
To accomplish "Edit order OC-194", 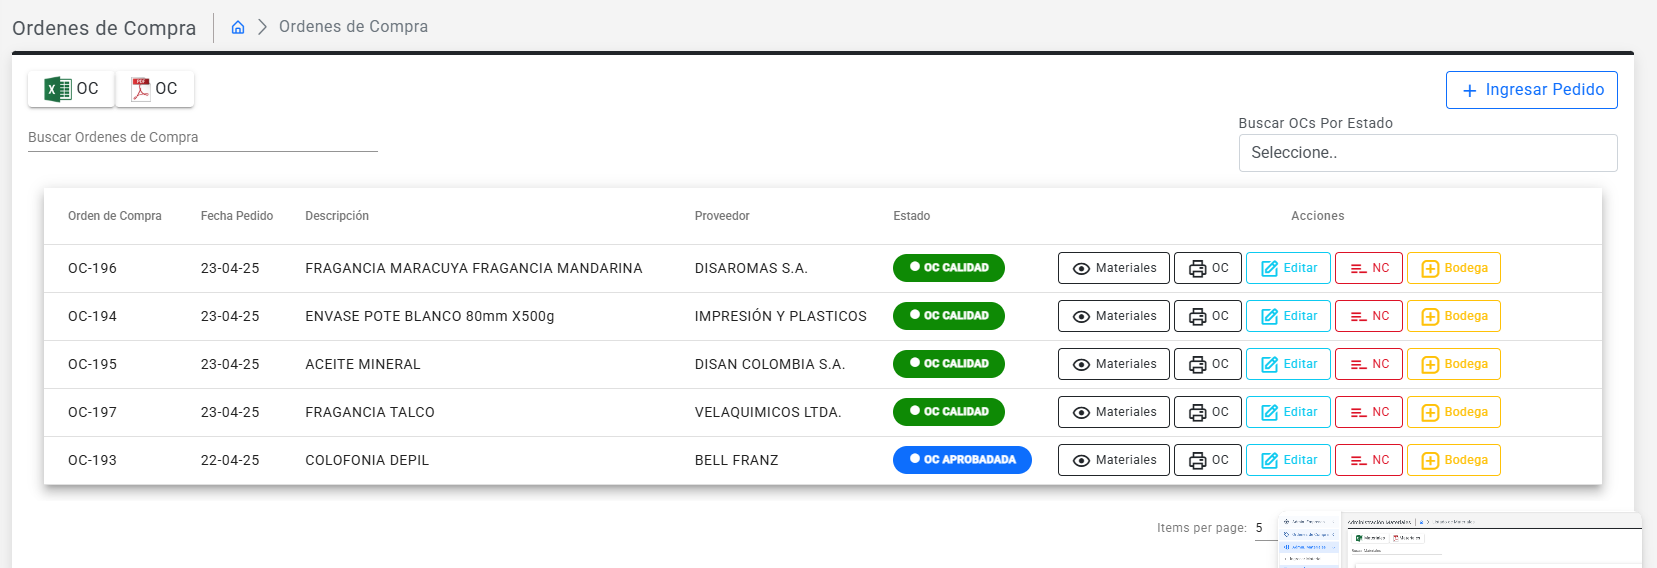I will (1288, 316).
